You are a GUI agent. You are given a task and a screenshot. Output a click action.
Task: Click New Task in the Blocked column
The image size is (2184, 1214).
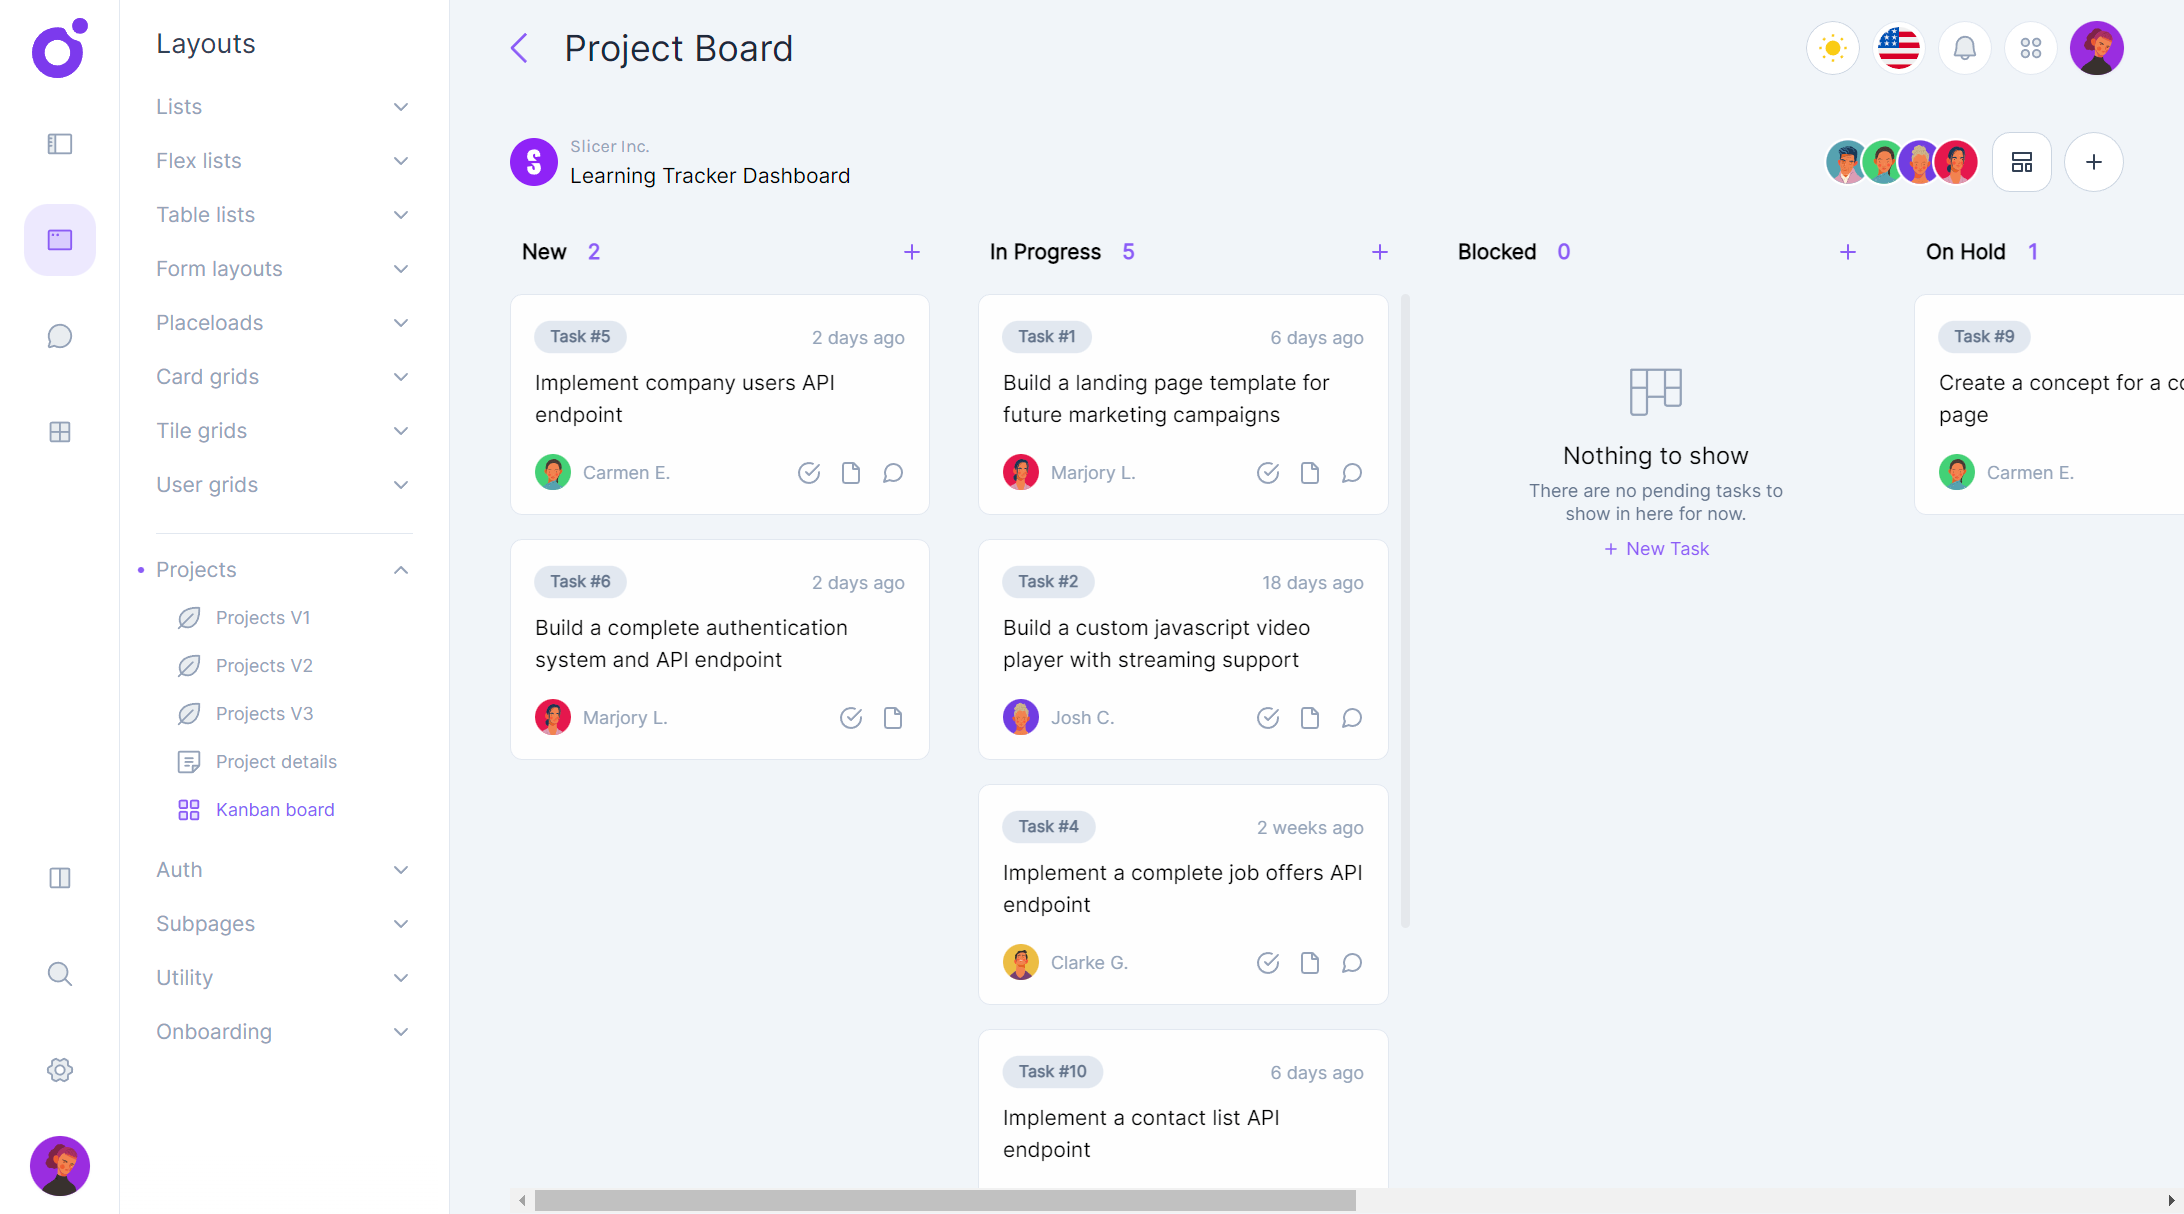point(1655,548)
